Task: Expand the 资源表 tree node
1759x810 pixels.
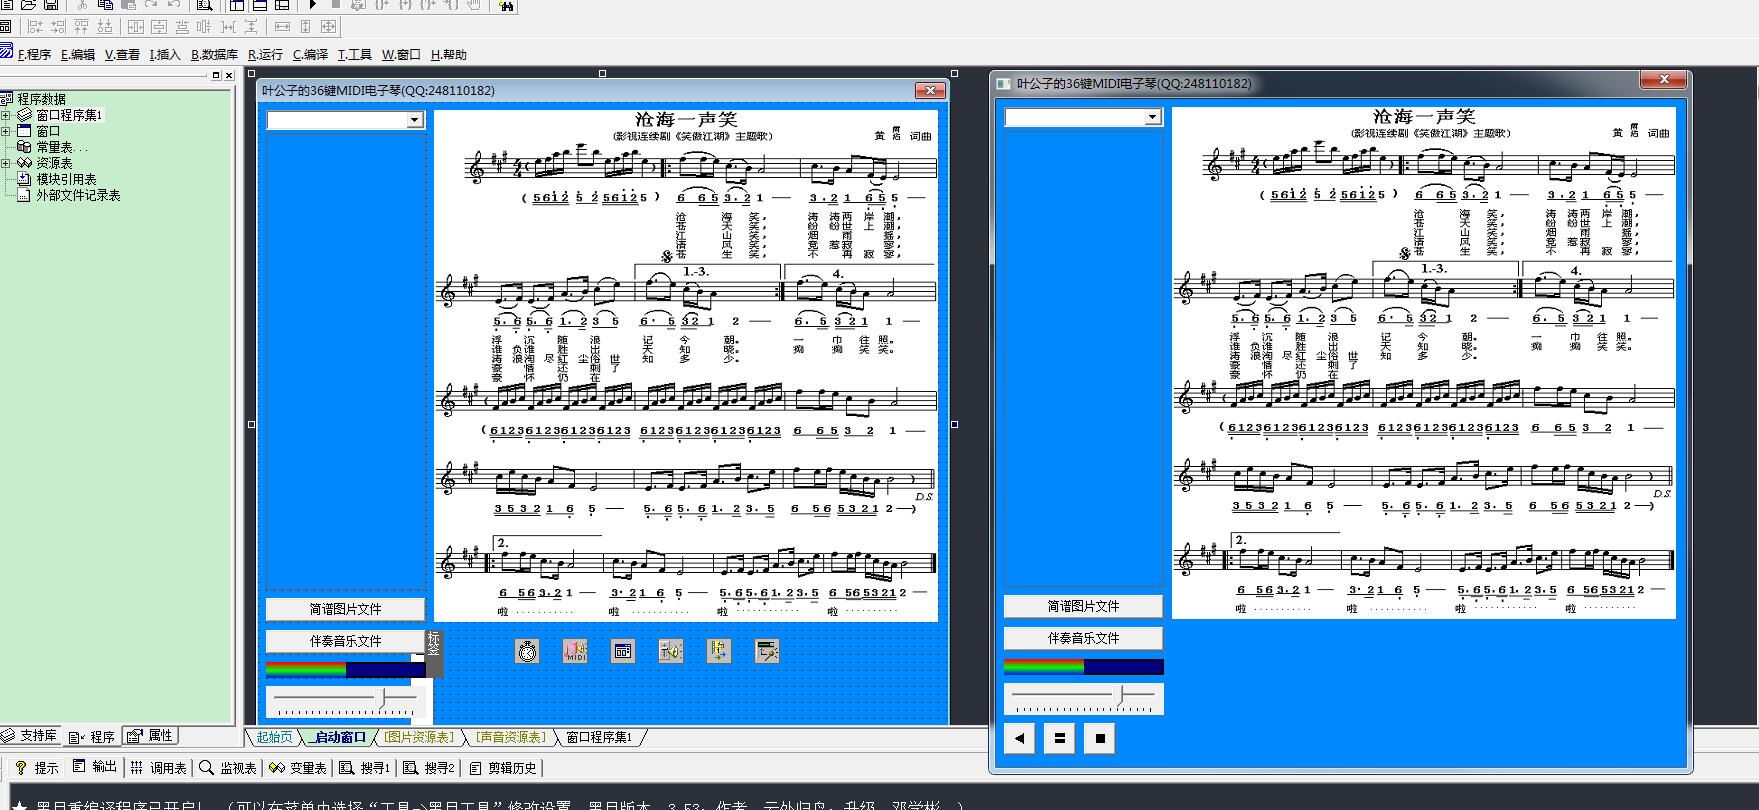Action: (x=6, y=163)
